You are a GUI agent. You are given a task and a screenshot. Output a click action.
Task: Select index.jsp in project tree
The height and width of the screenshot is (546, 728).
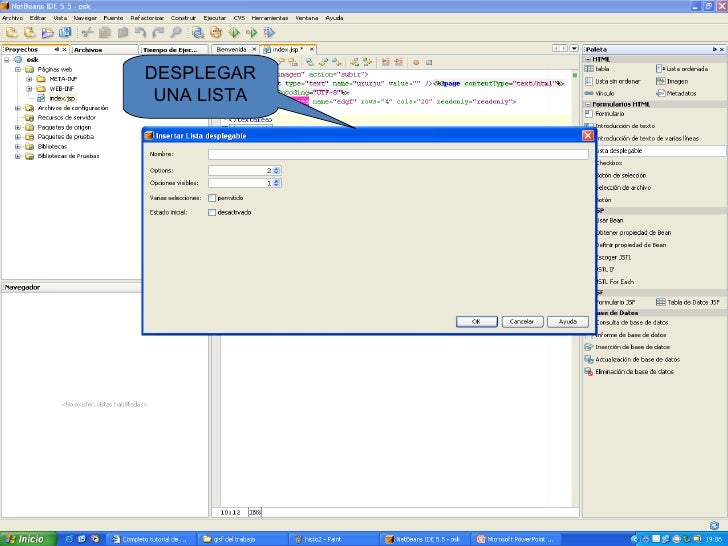62,98
